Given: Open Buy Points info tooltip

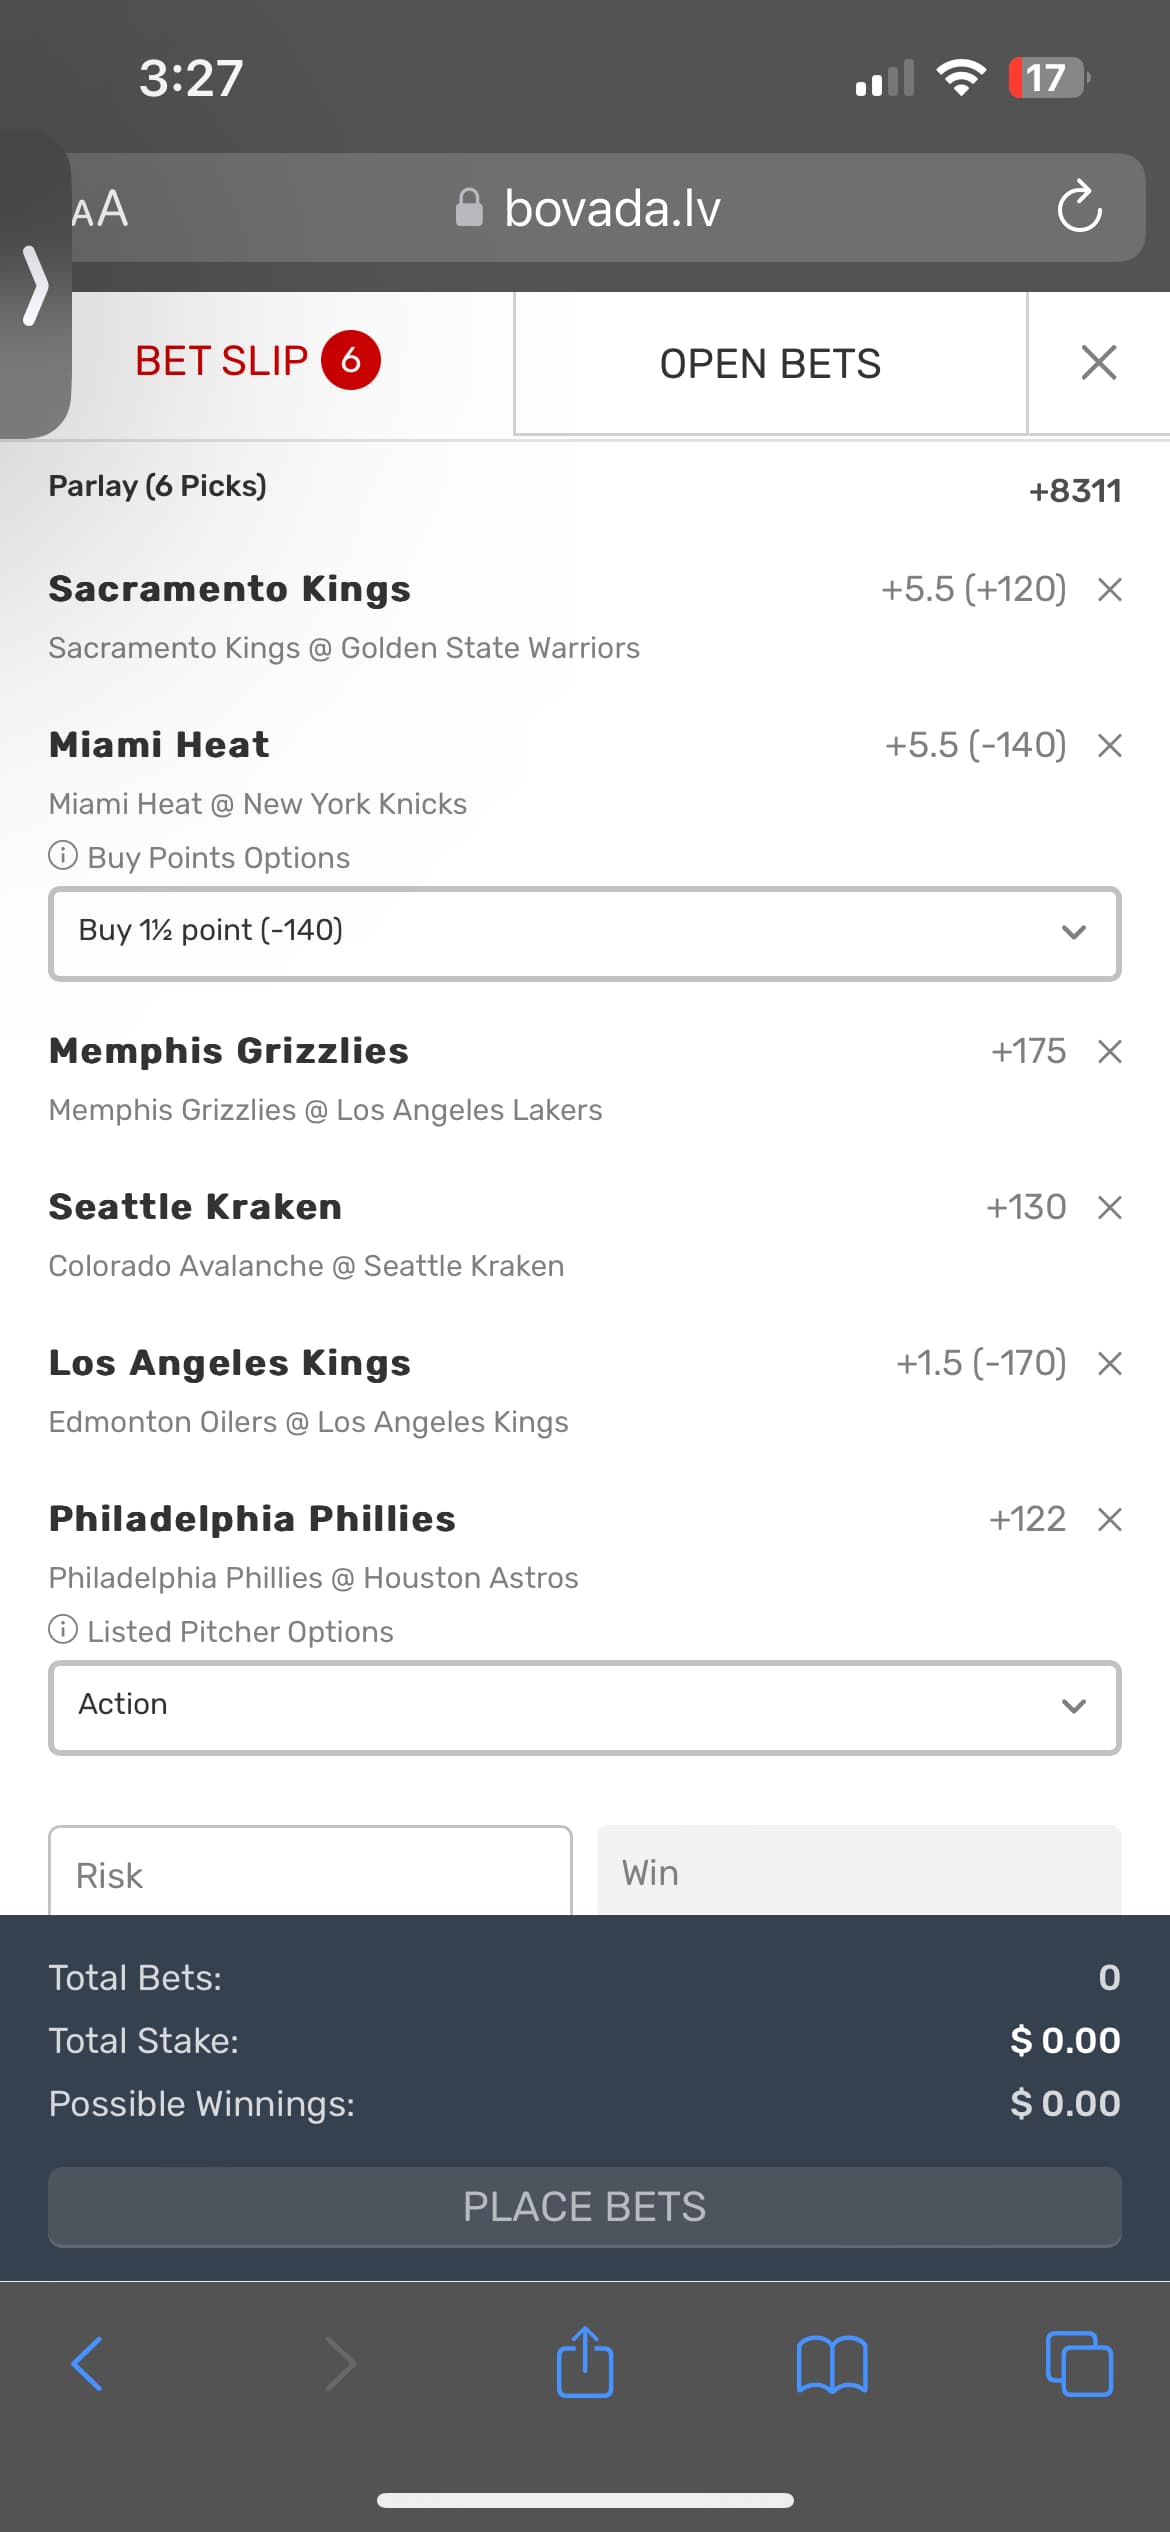Looking at the screenshot, I should tap(63, 856).
